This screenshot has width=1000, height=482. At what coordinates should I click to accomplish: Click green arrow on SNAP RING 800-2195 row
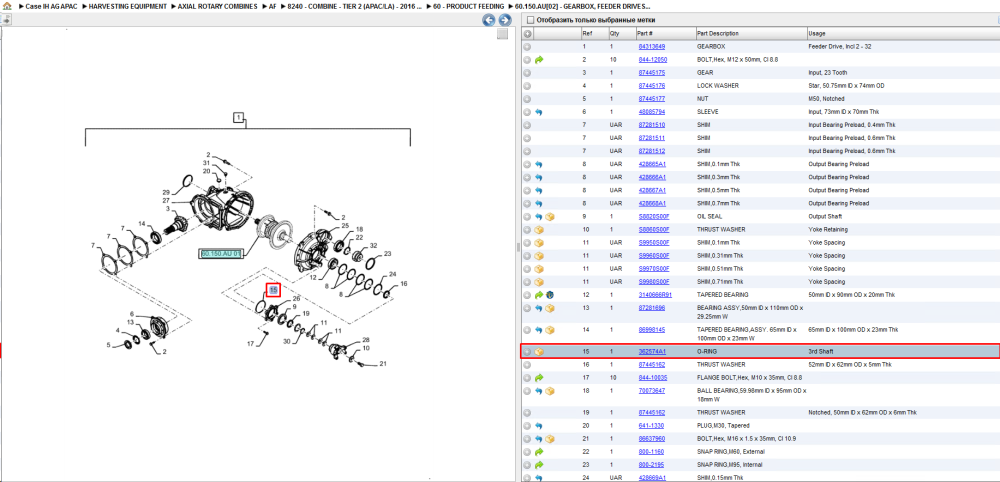(539, 465)
